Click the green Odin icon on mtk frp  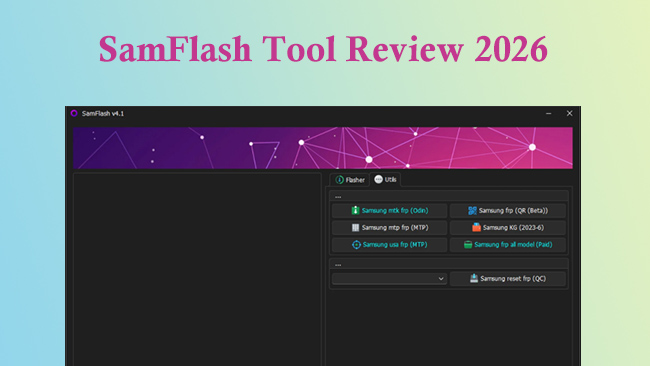tap(355, 211)
